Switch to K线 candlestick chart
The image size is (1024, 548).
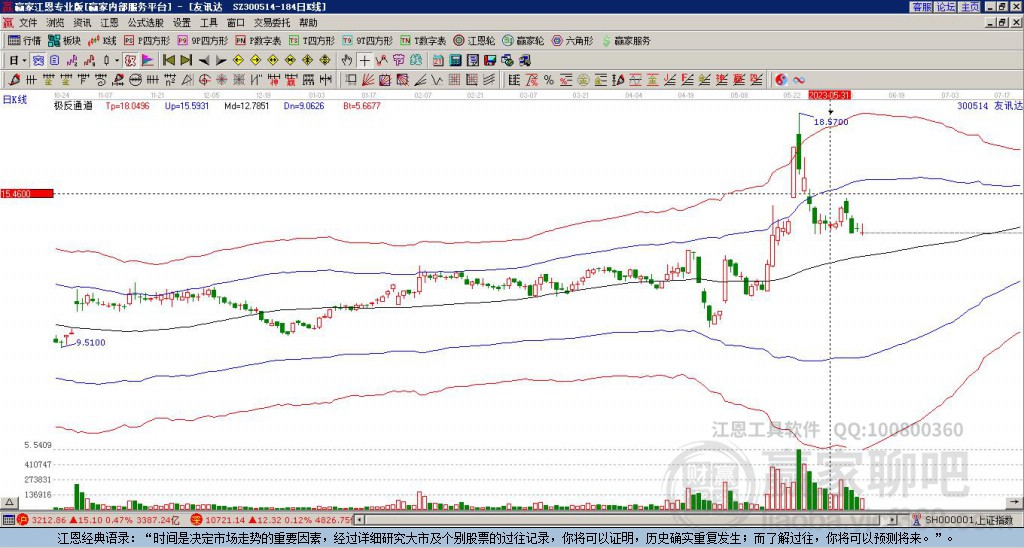pyautogui.click(x=102, y=40)
